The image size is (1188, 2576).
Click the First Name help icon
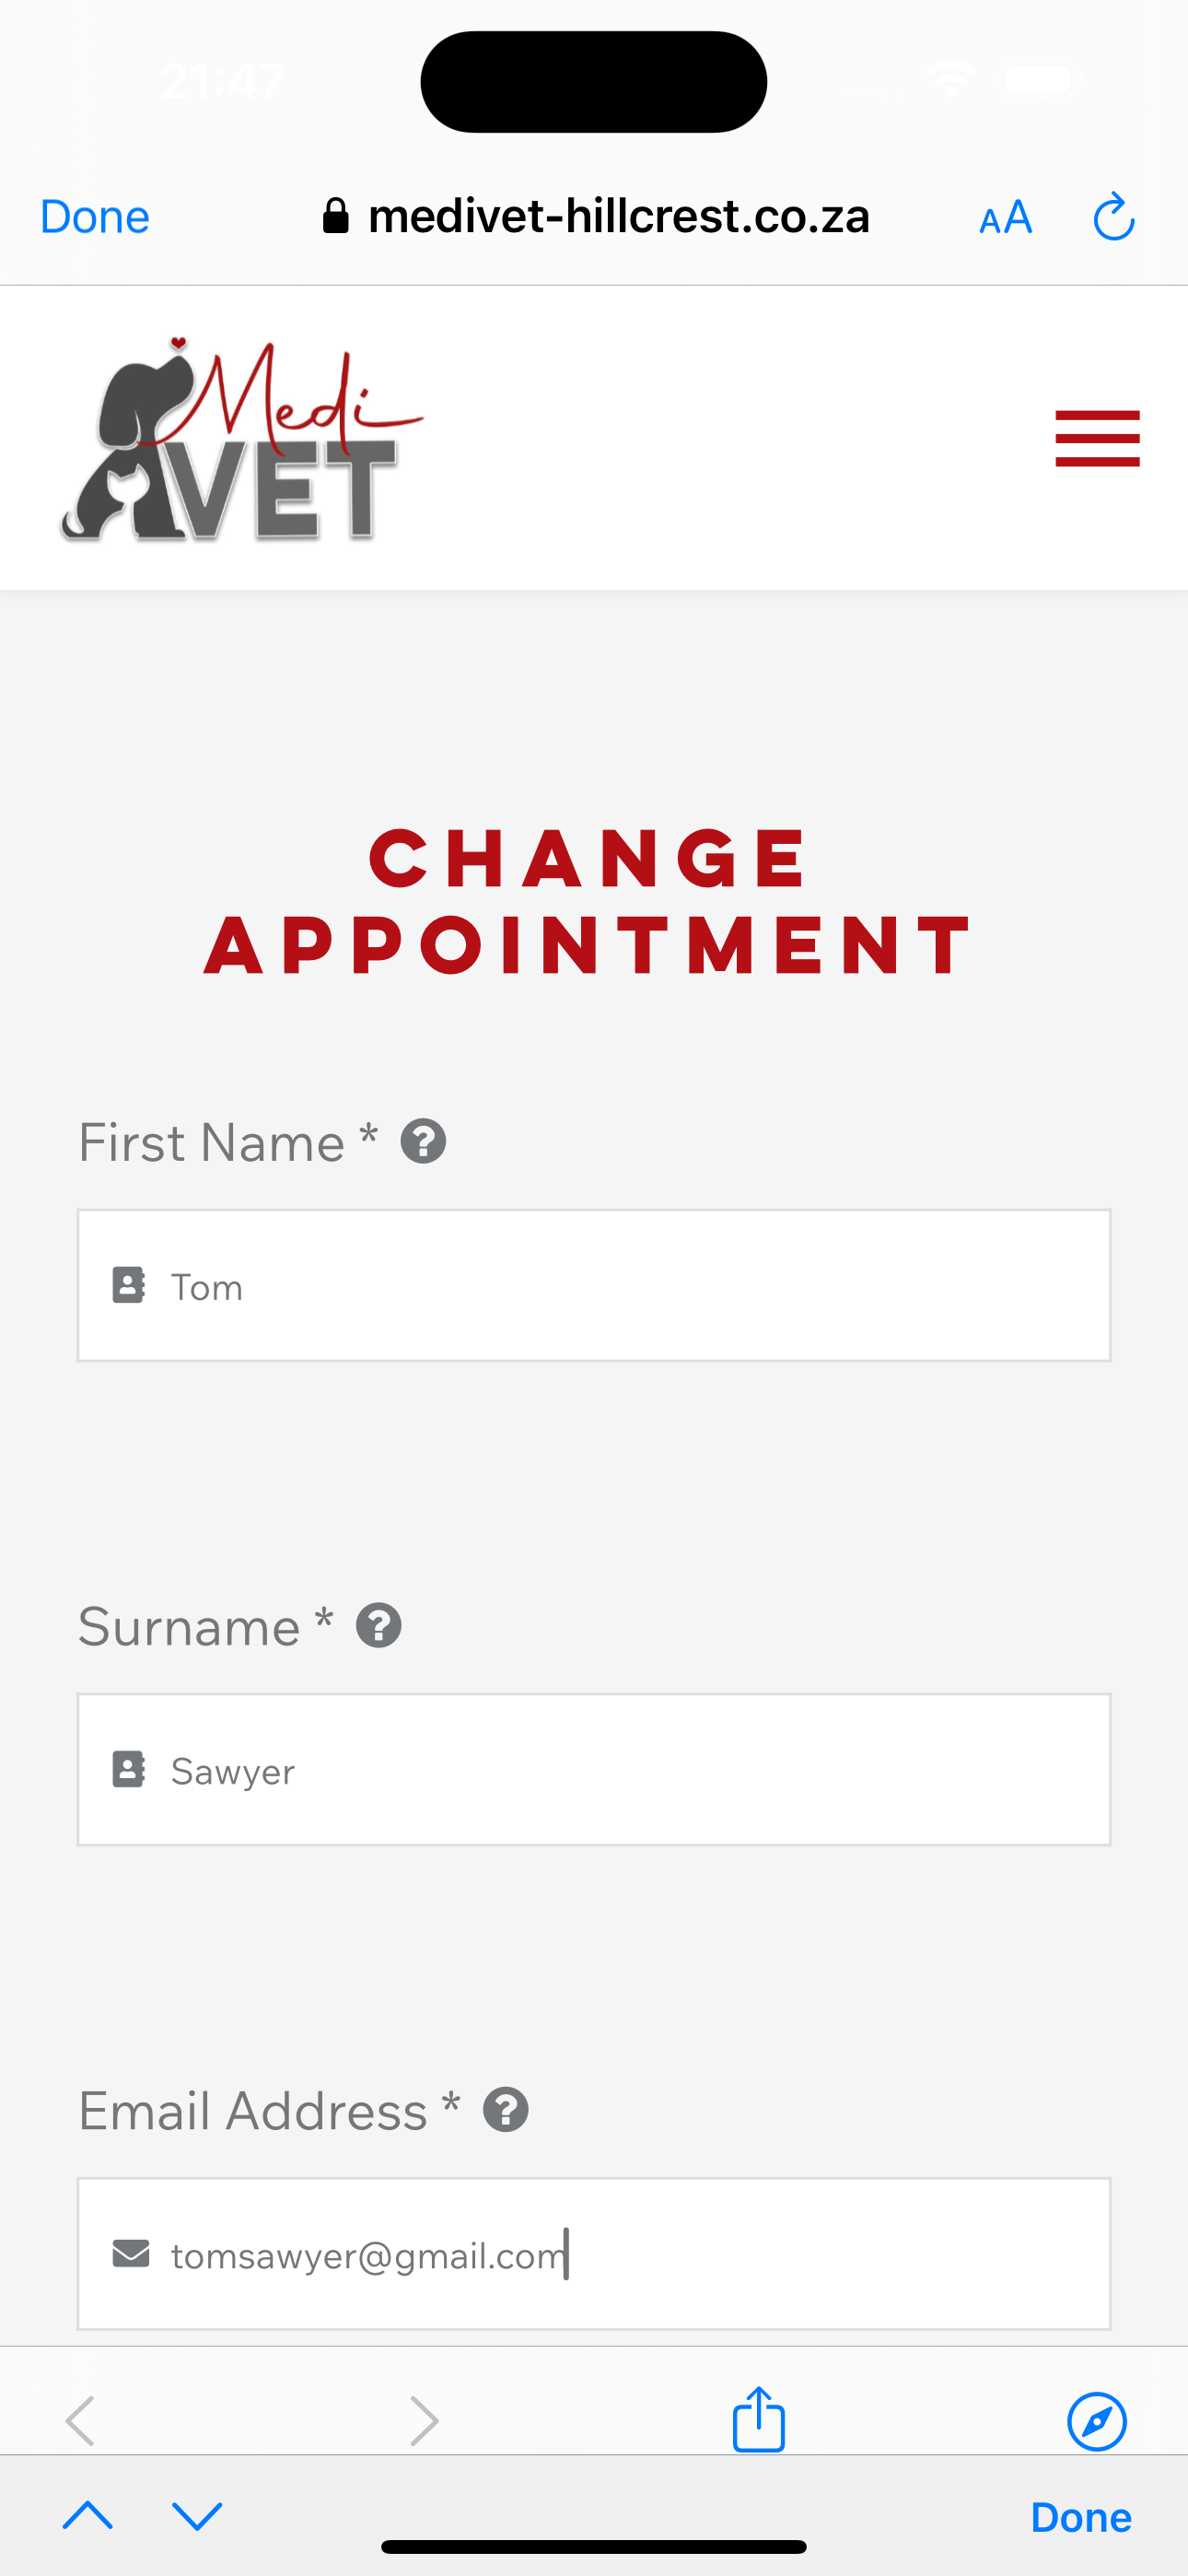coord(423,1141)
